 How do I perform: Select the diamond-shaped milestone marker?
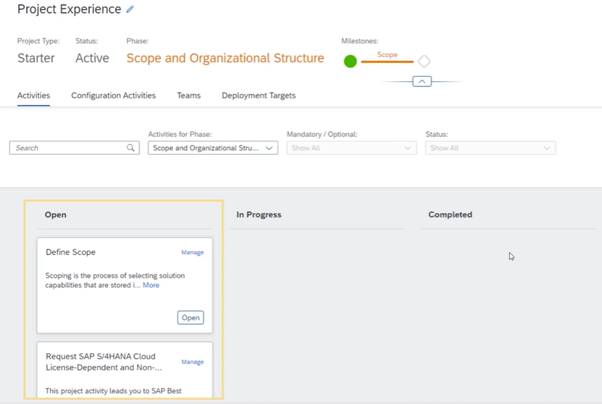(424, 61)
